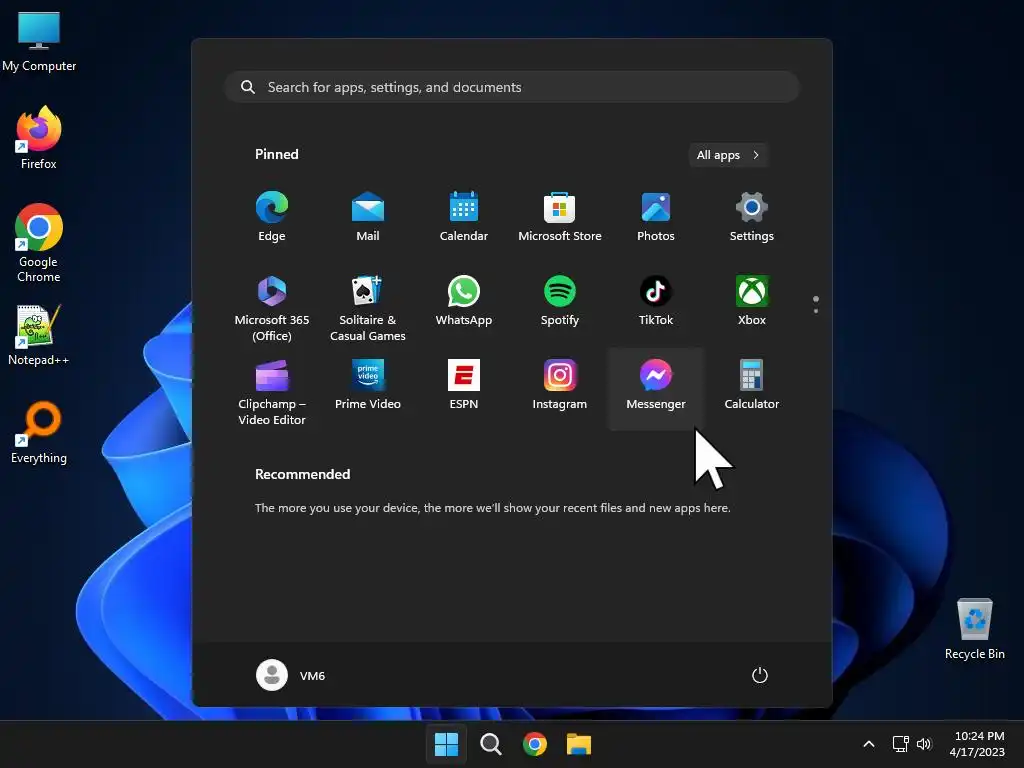Launch Spotify

click(x=560, y=302)
